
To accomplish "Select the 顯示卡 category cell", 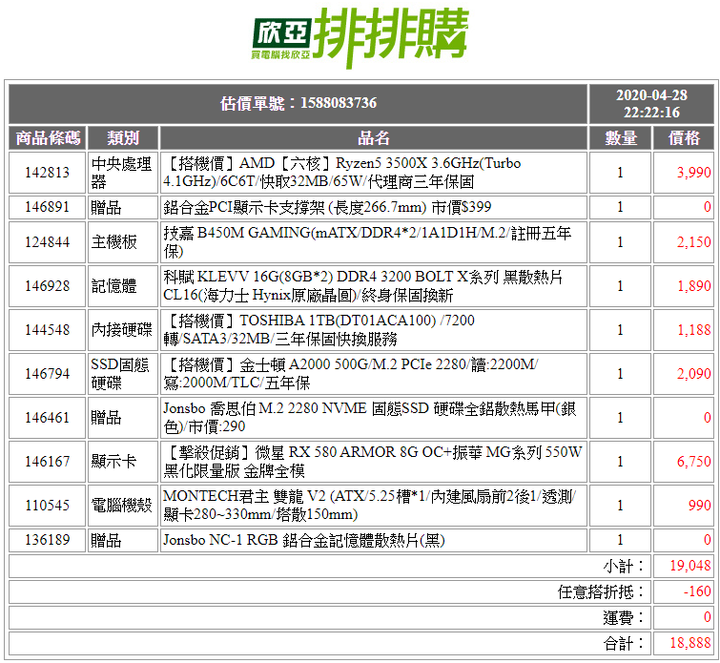I will point(123,461).
